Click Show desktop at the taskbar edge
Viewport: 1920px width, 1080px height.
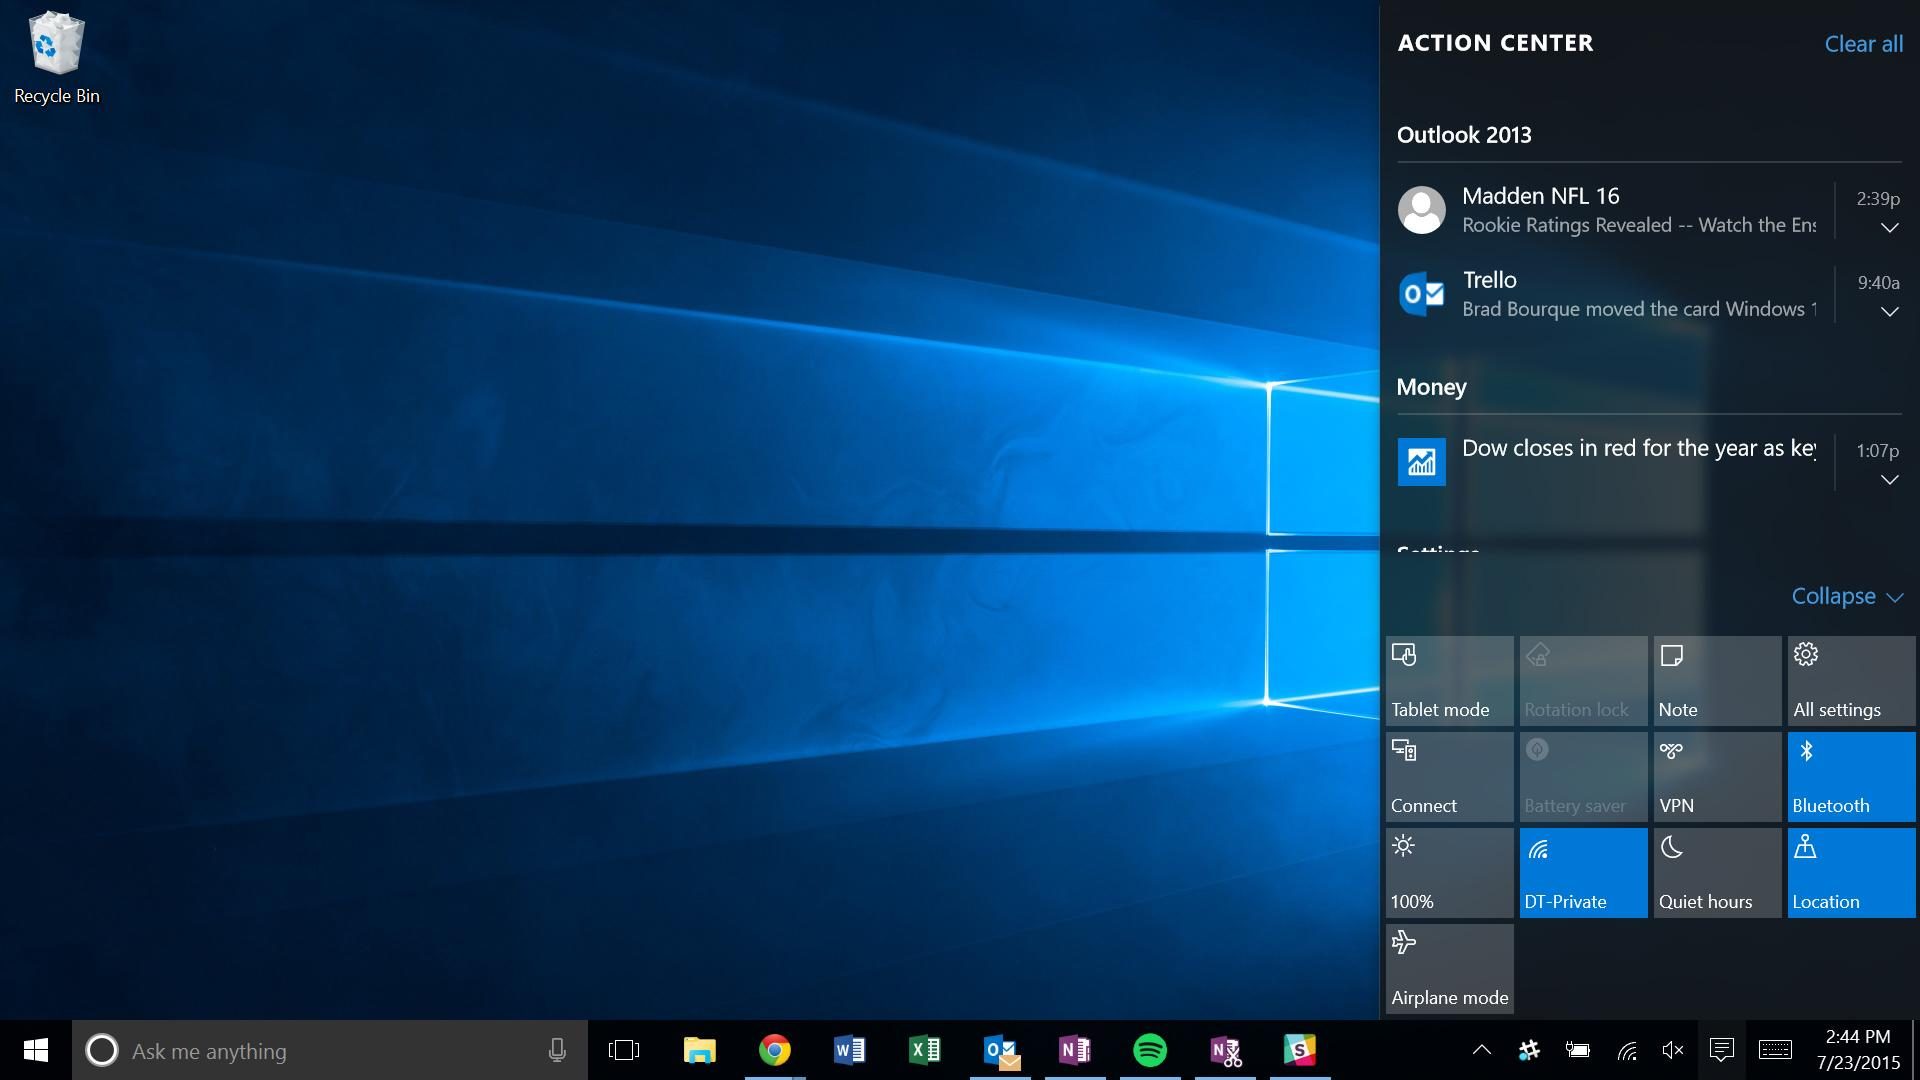pyautogui.click(x=1914, y=1050)
